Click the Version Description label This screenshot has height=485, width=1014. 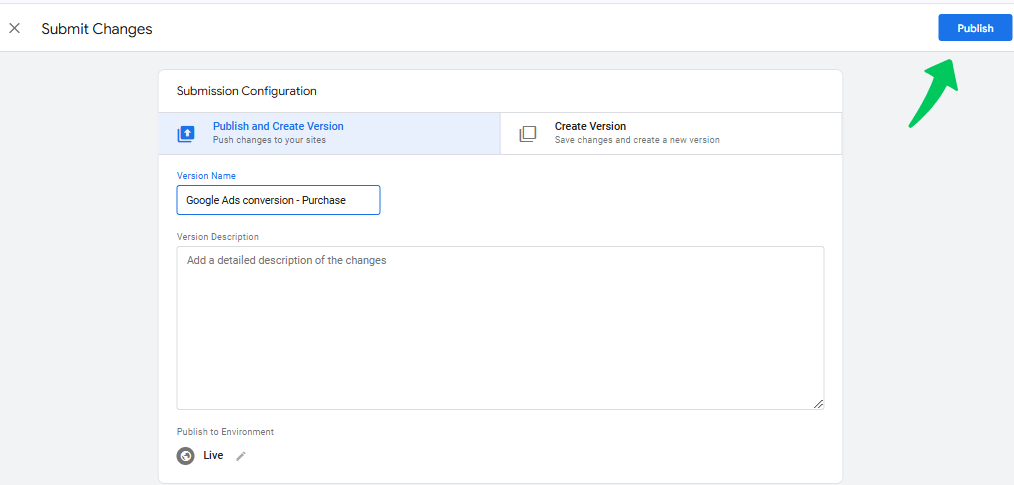coord(217,237)
